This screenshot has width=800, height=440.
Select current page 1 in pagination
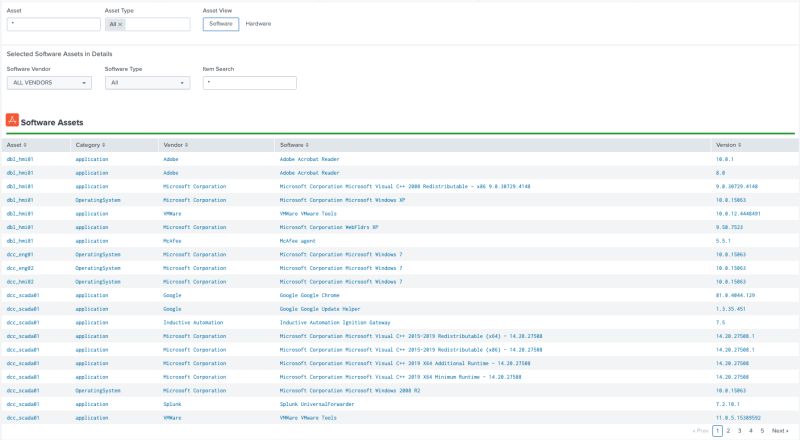tap(717, 431)
